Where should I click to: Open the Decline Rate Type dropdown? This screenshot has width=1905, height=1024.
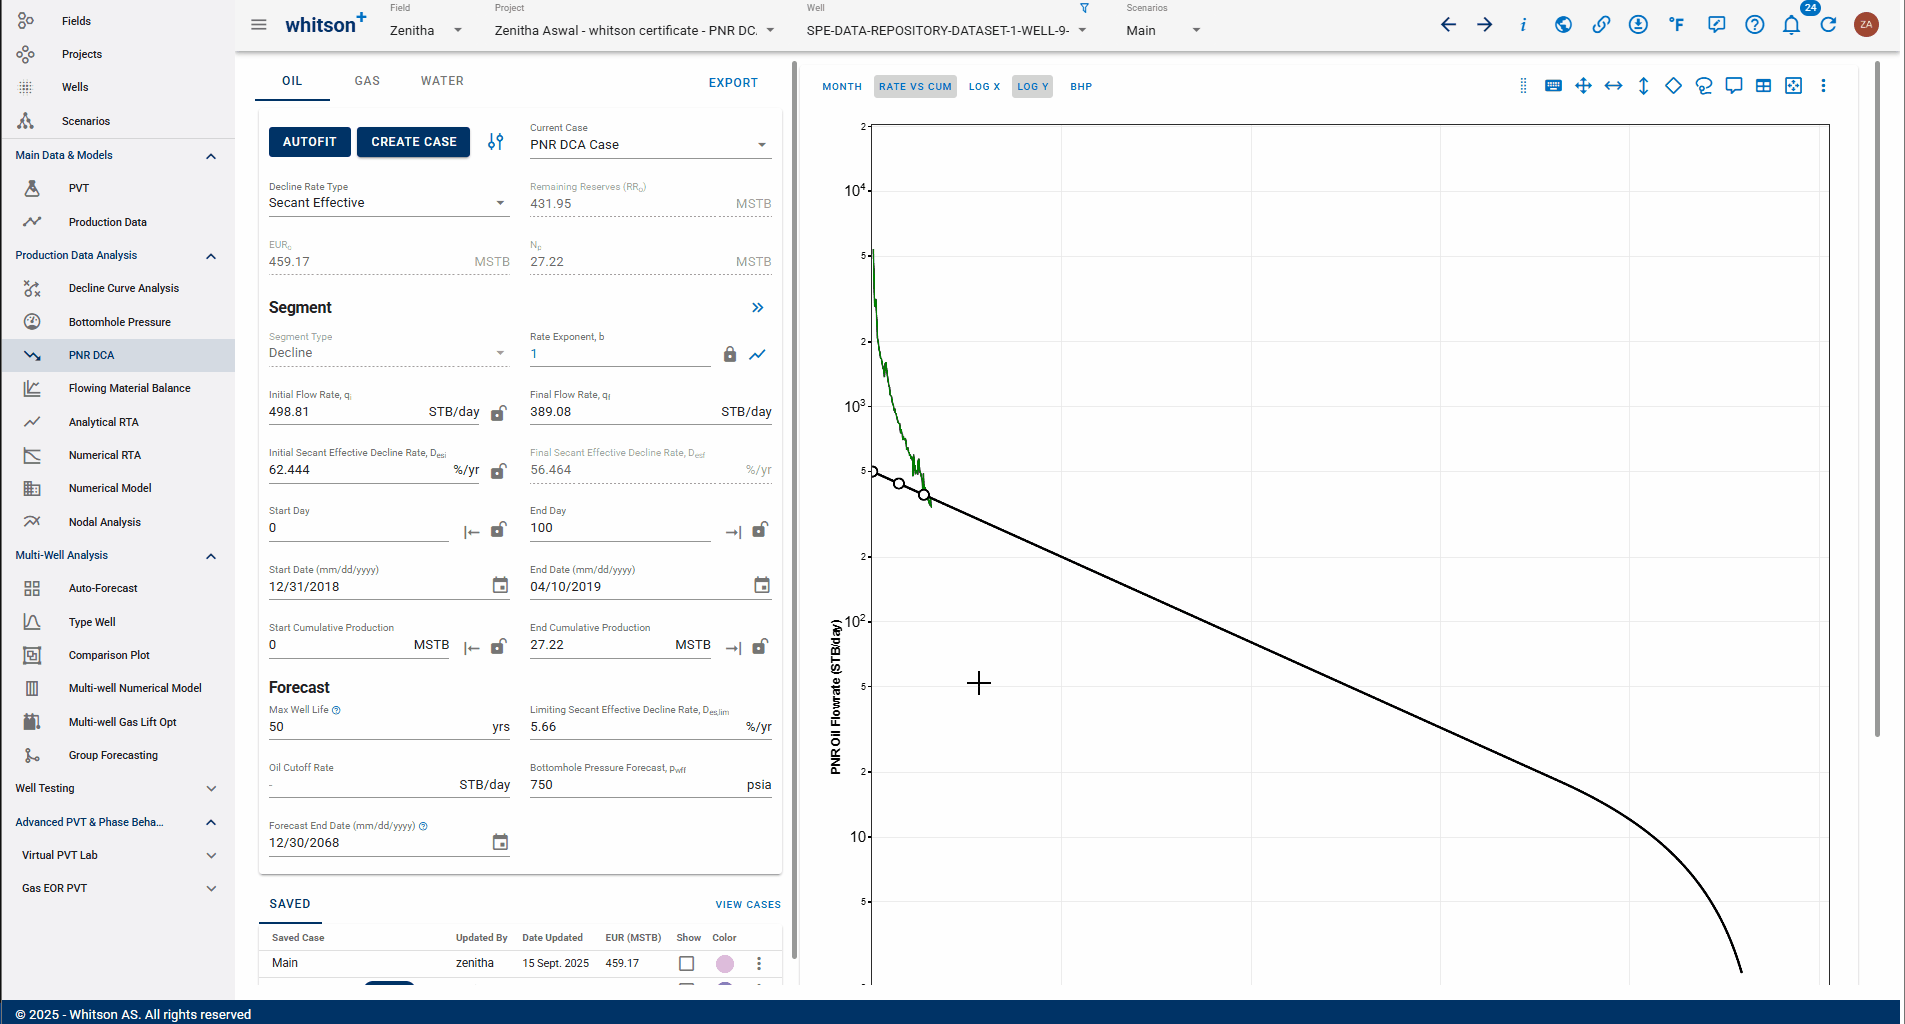(x=388, y=203)
